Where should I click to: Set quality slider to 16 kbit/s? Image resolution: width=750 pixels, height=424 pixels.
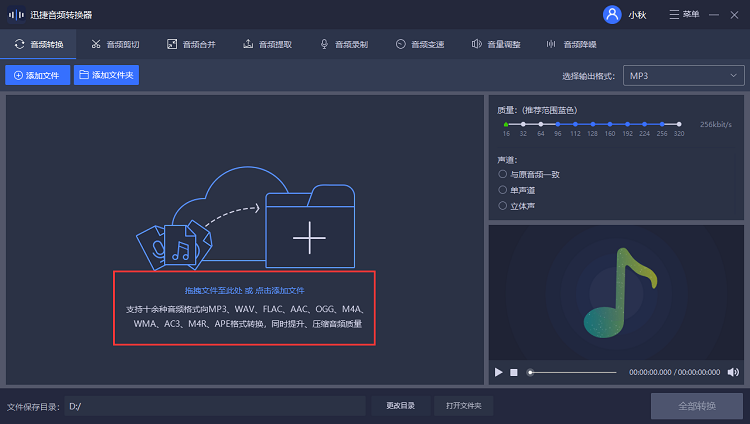[x=506, y=124]
